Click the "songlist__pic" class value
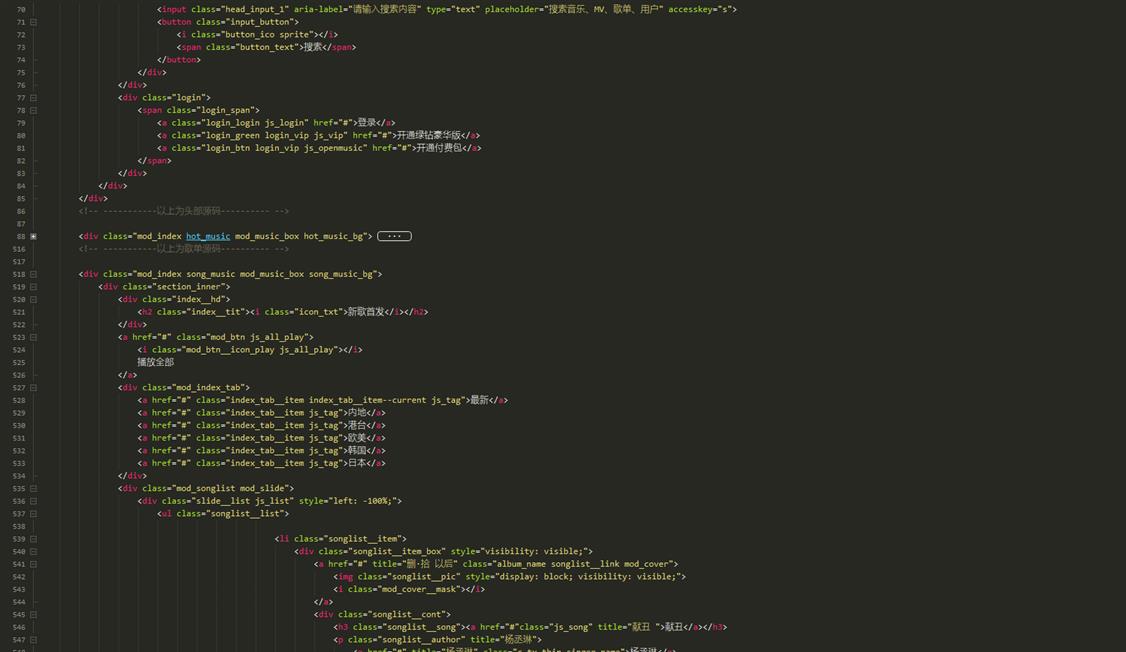This screenshot has height=652, width=1126. click(421, 577)
